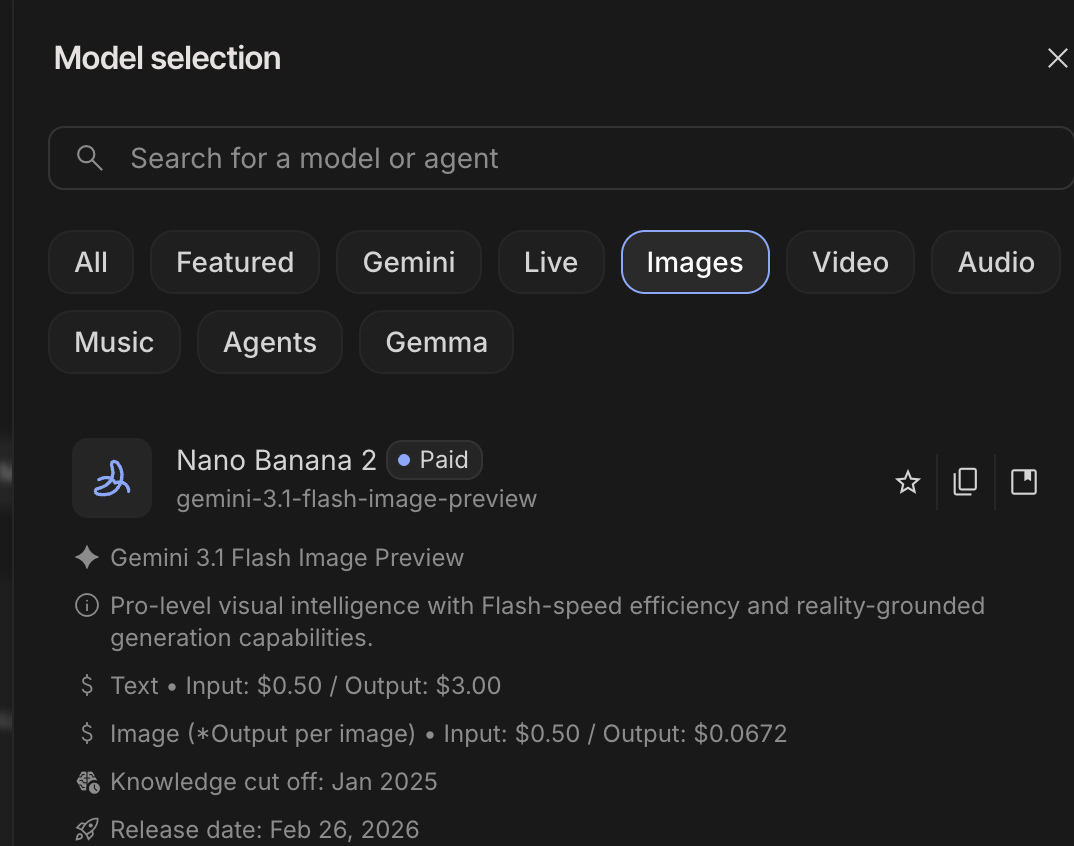
Task: Copy the Nano Banana 2 model ID
Action: pyautogui.click(x=966, y=482)
